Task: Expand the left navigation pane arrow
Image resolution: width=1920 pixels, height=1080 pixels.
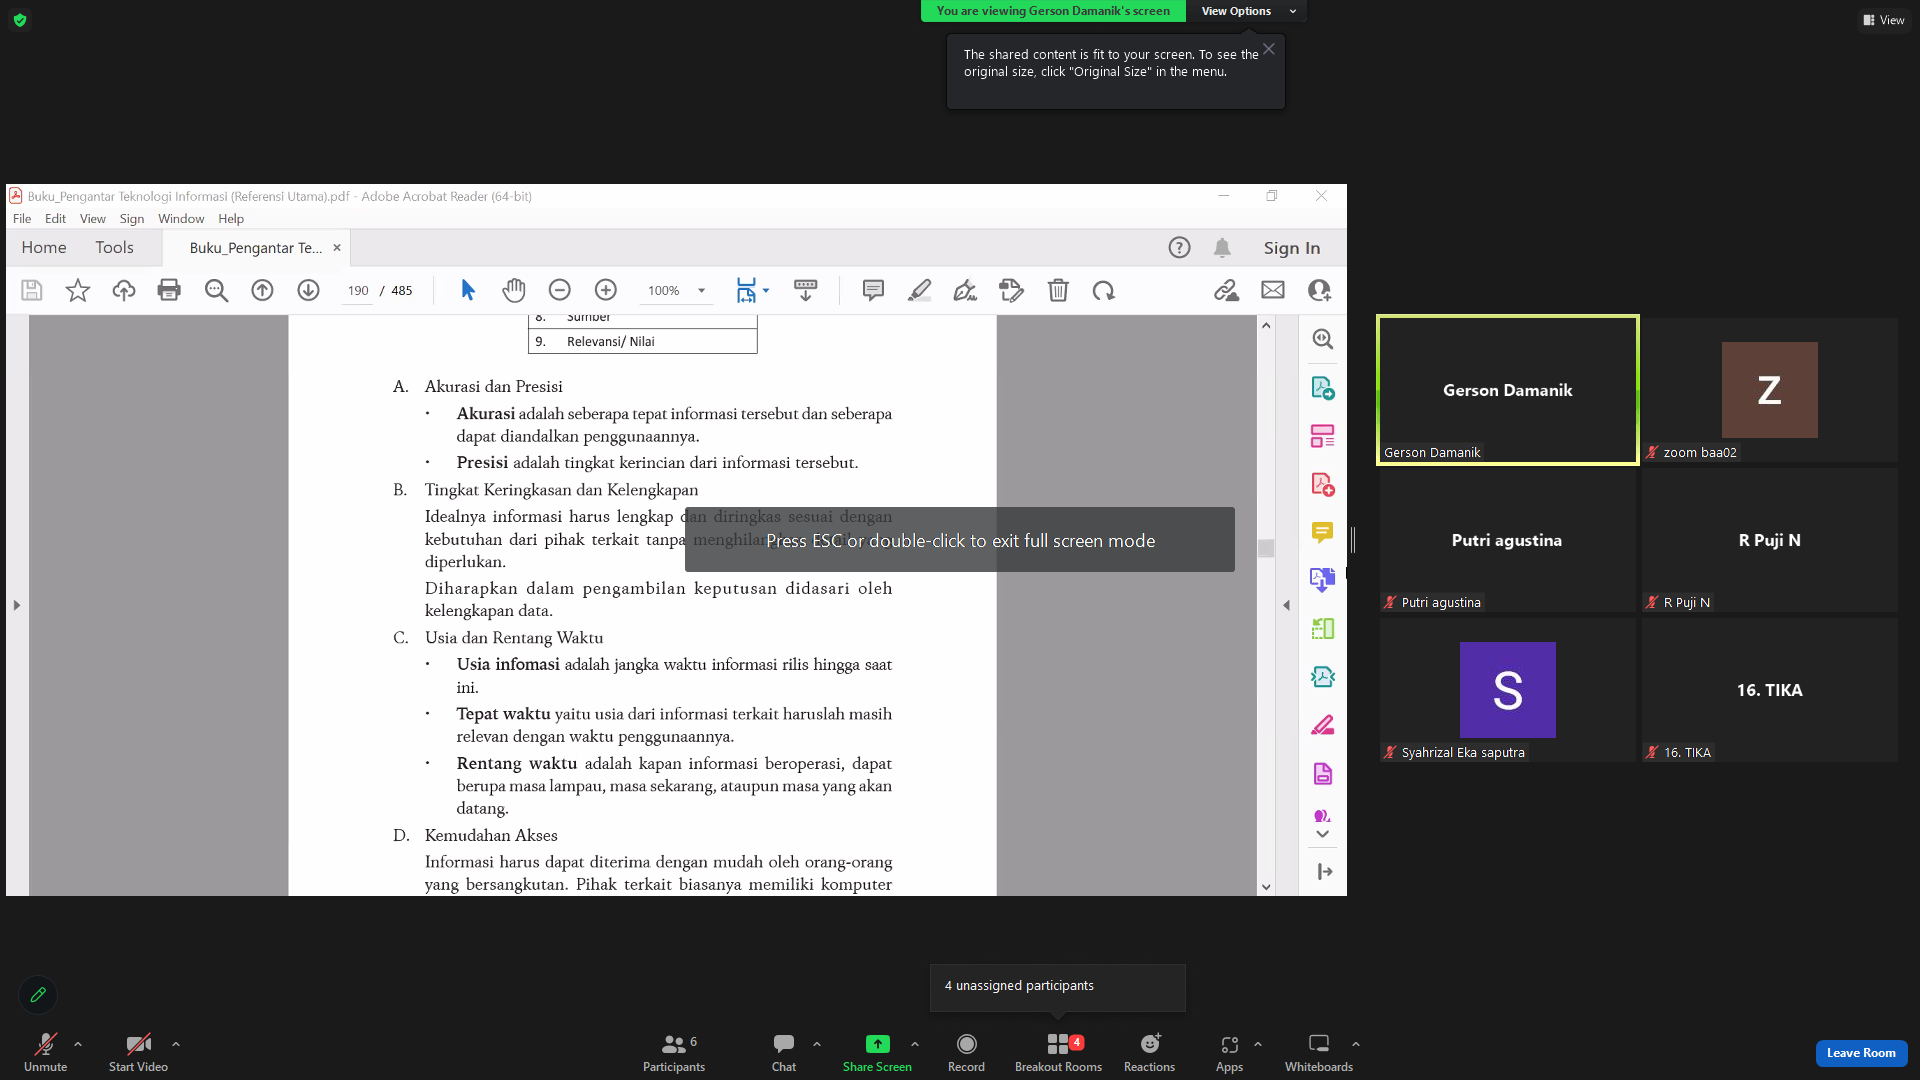Action: pos(16,605)
